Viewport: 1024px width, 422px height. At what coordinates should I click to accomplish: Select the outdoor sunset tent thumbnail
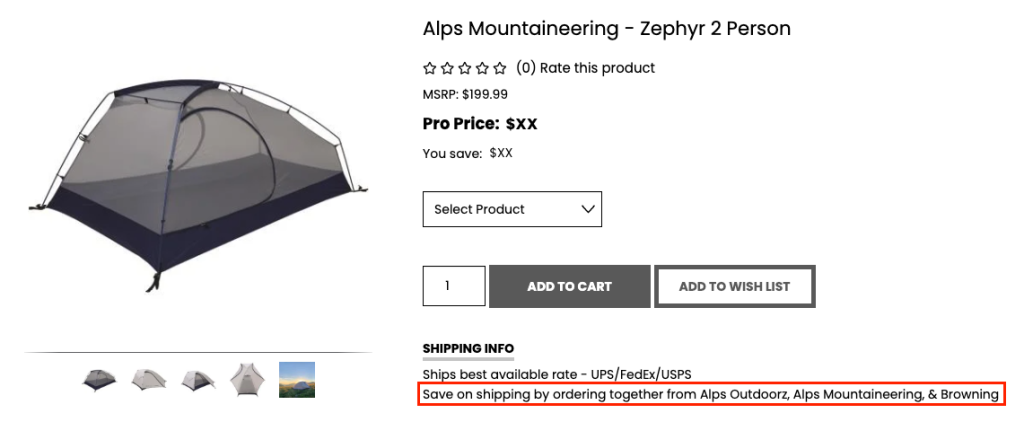pos(297,380)
